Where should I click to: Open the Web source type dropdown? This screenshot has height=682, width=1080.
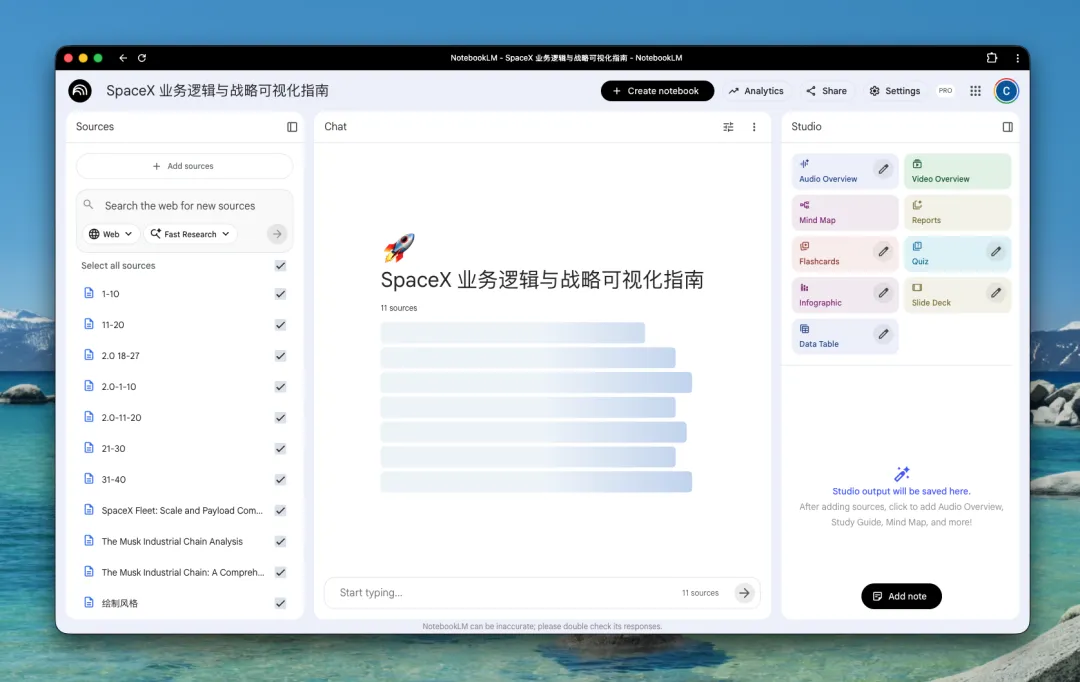(111, 234)
